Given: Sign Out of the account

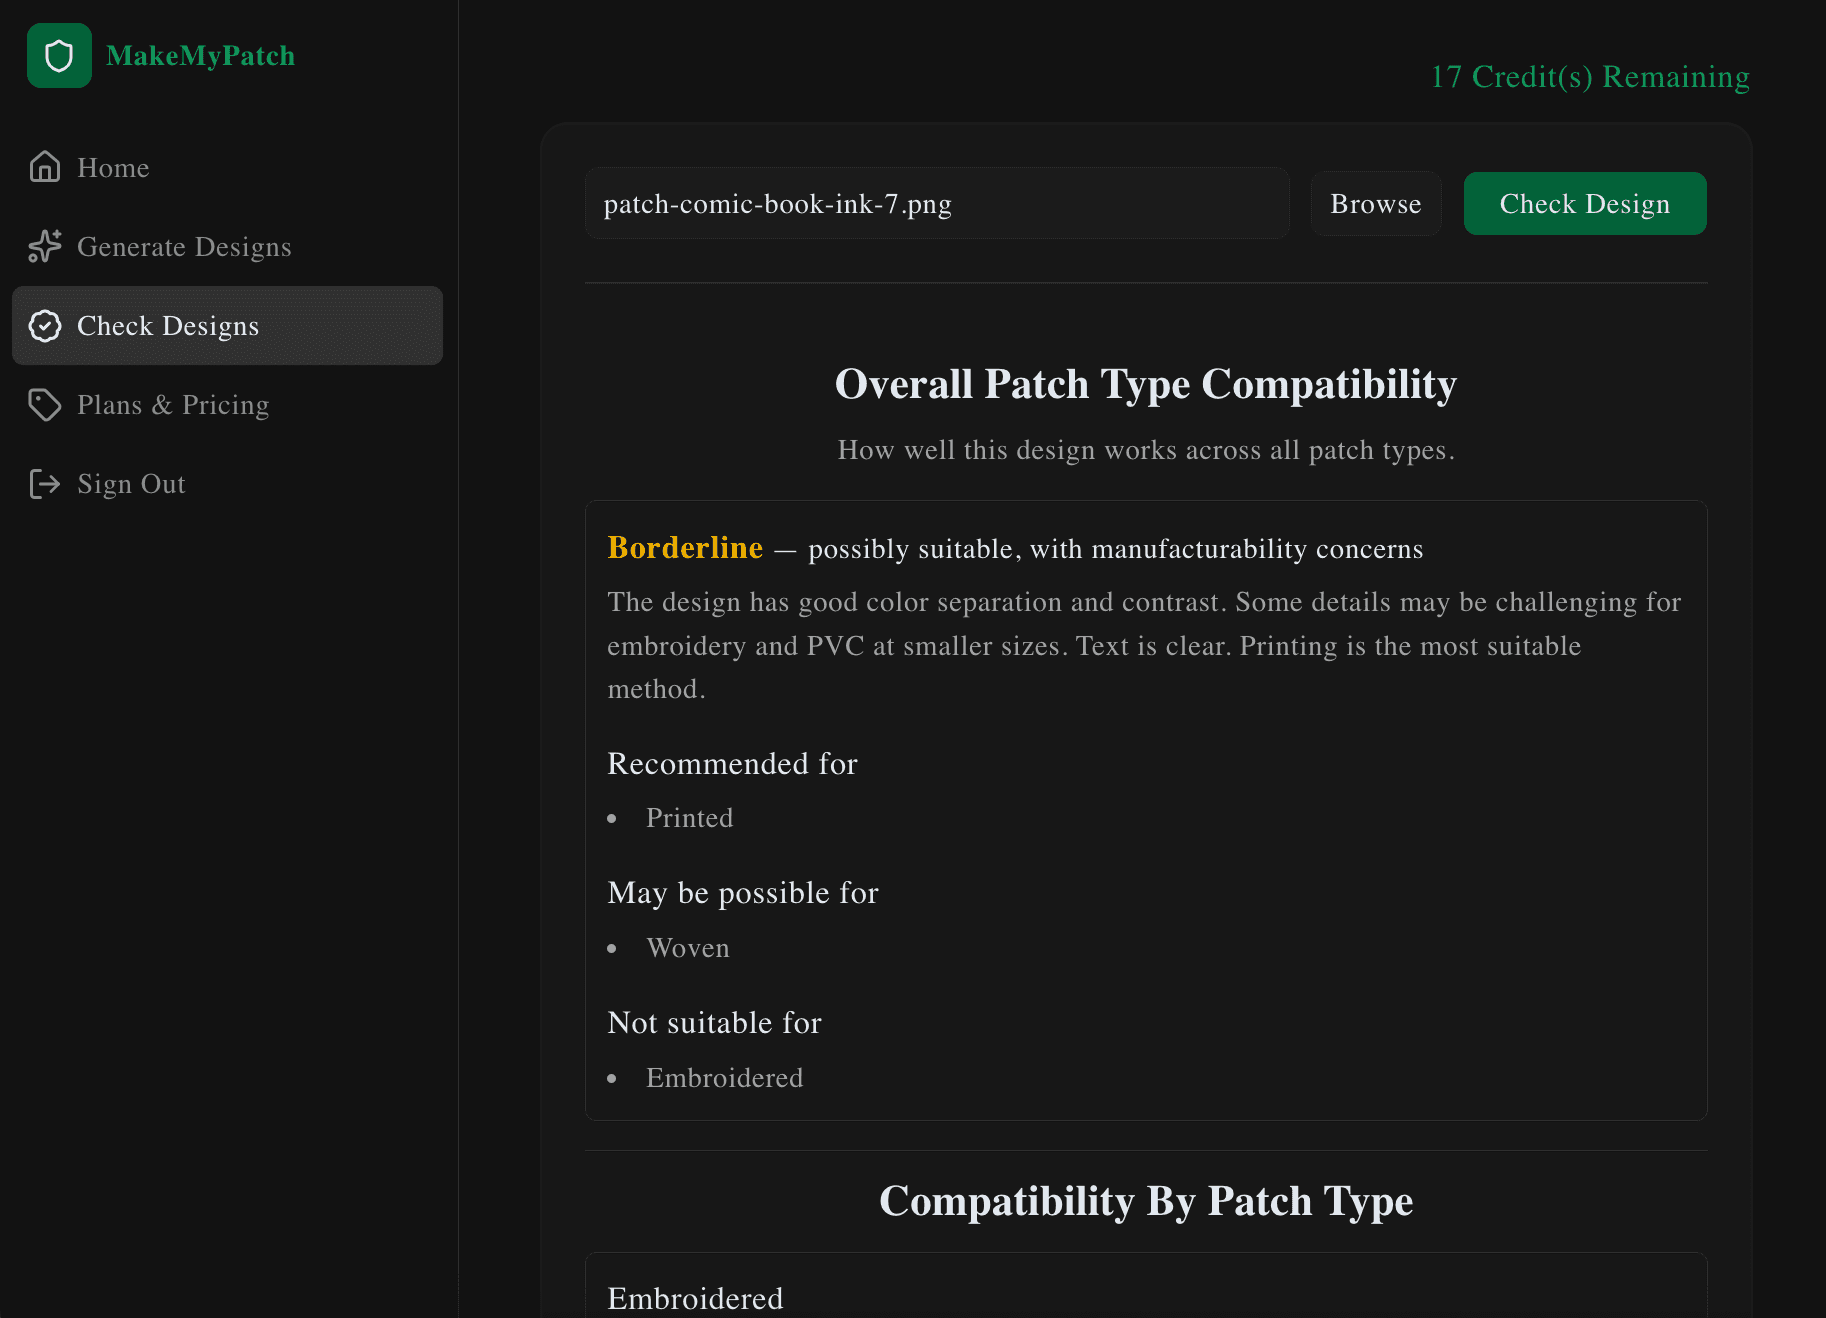Looking at the screenshot, I should coord(131,484).
